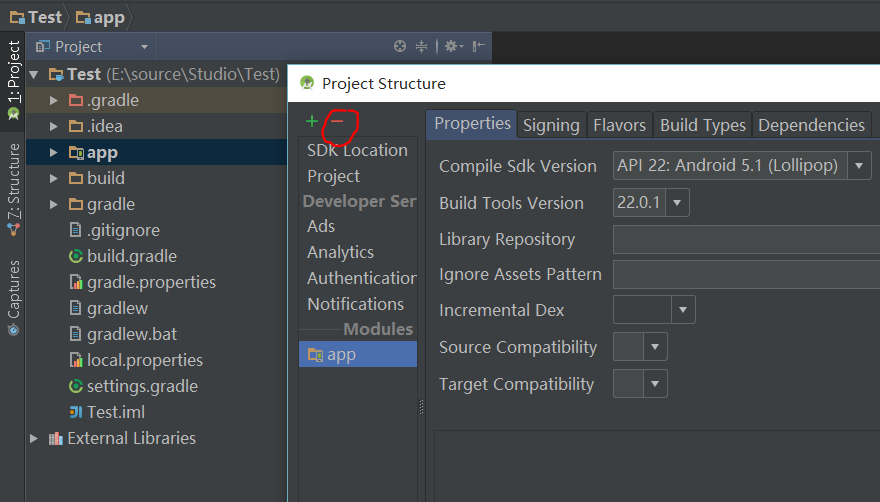Select local.properties file in tree
This screenshot has width=880, height=502.
click(145, 360)
